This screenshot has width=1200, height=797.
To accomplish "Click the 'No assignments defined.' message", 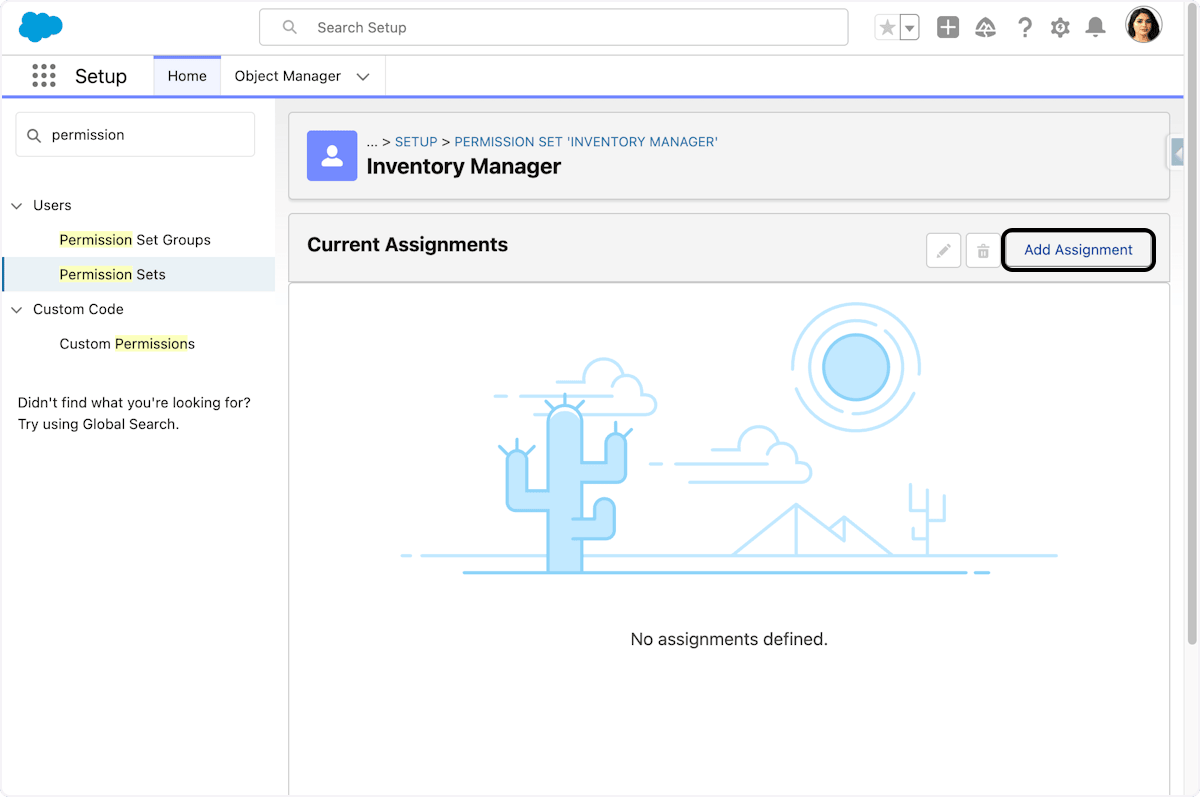I will [729, 639].
